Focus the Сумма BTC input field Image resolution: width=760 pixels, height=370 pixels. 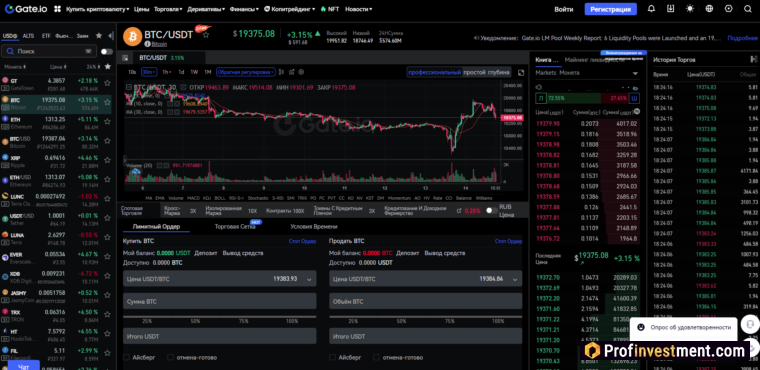(220, 301)
